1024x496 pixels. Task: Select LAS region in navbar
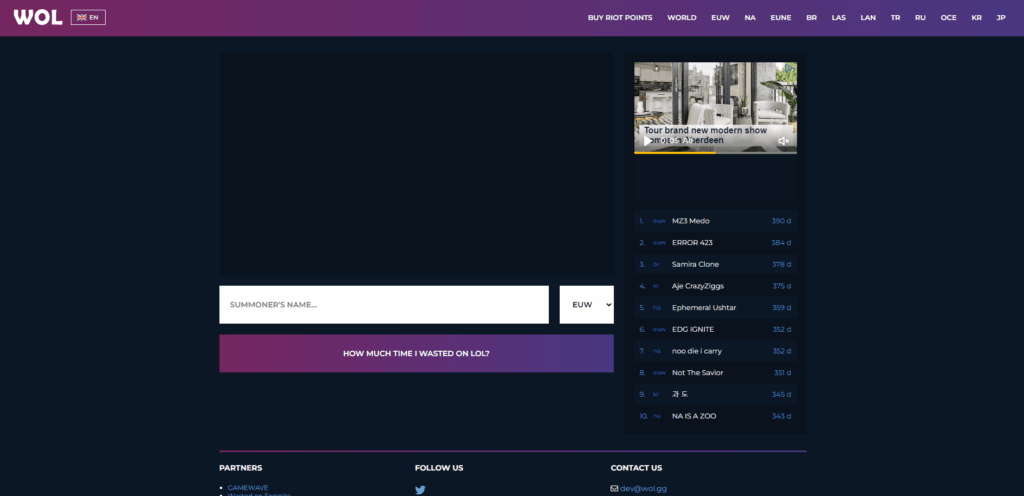coord(839,18)
